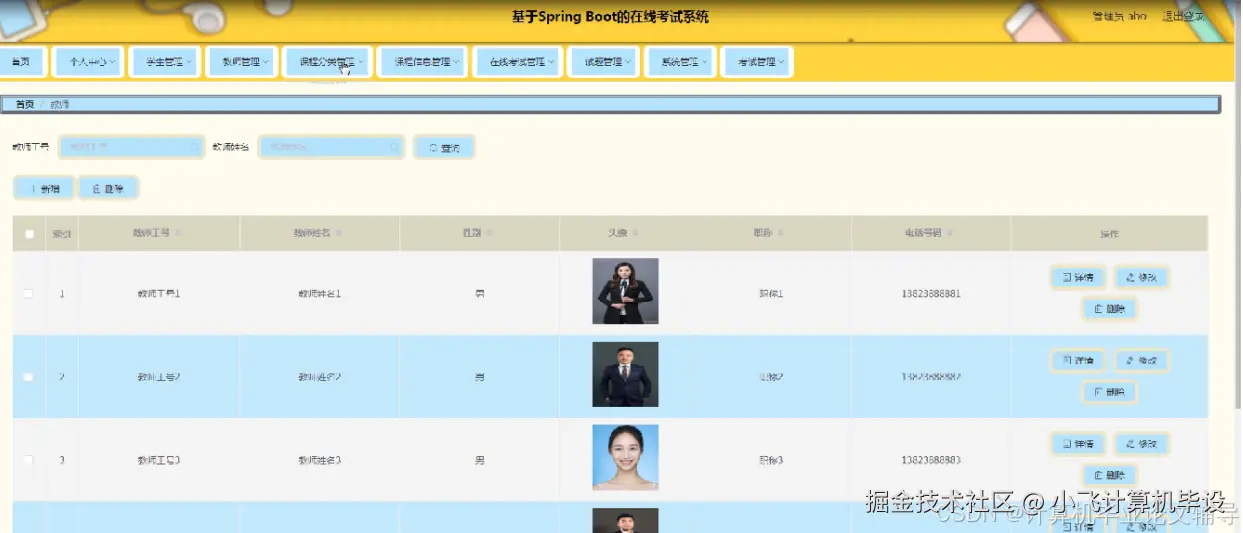Open the avatar photo of 教师姓名3

point(625,457)
